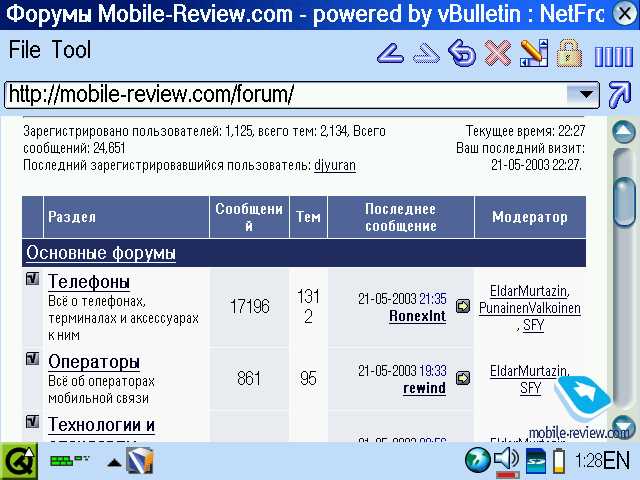Open the Телефоны forum
The height and width of the screenshot is (480, 640).
[89, 282]
